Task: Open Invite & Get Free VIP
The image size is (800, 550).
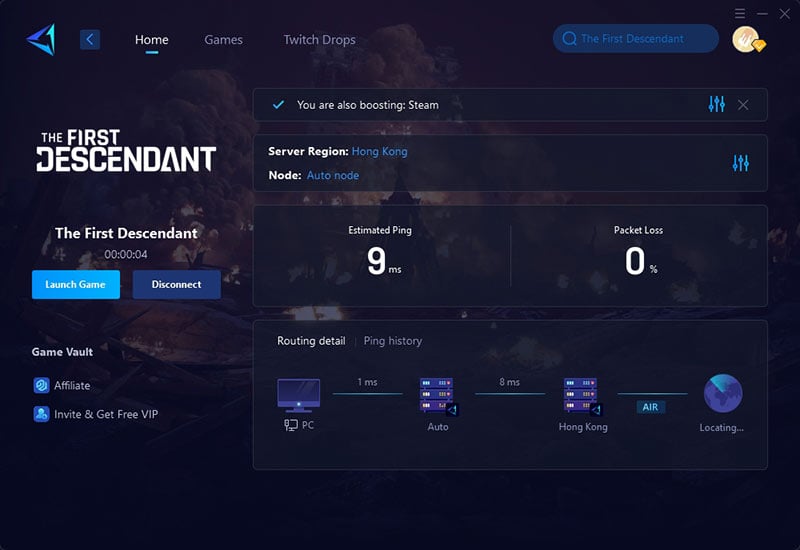Action: coord(106,414)
